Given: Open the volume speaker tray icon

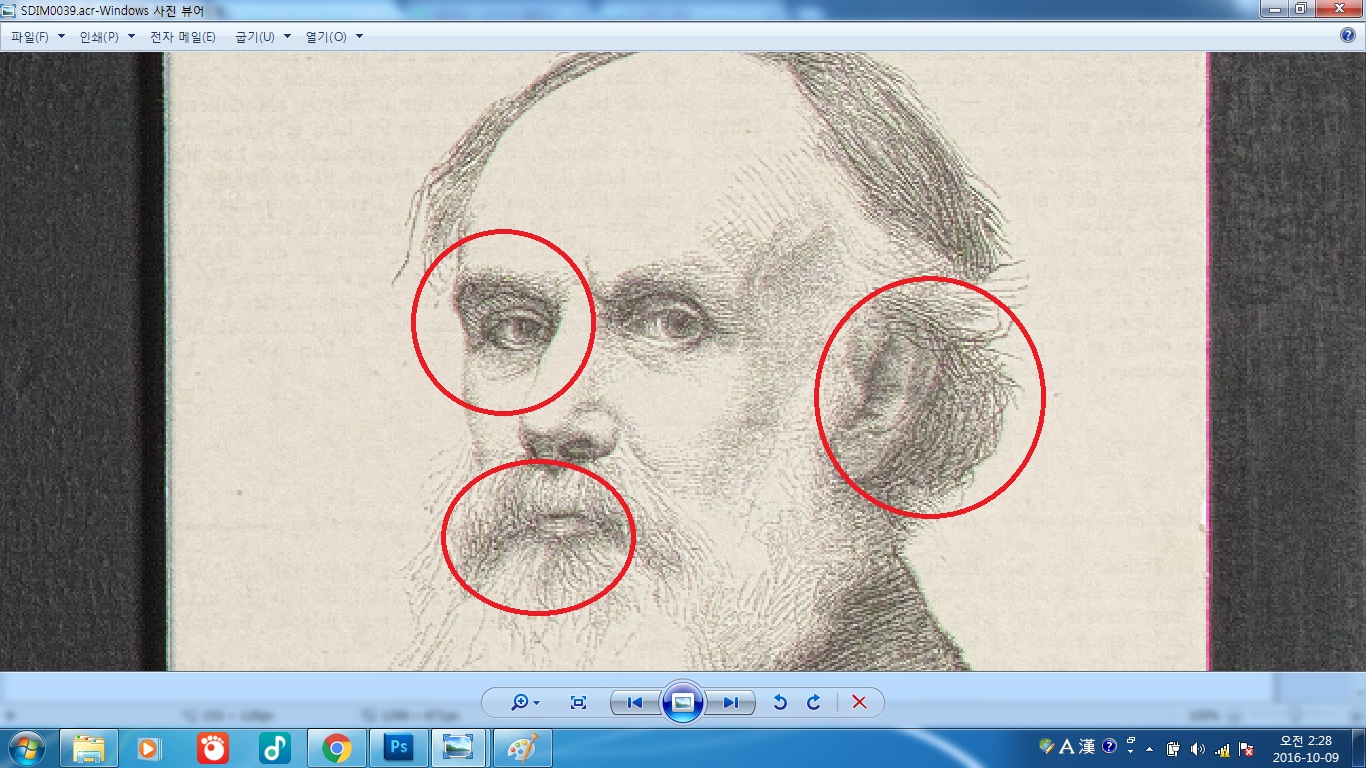Looking at the screenshot, I should (1198, 749).
